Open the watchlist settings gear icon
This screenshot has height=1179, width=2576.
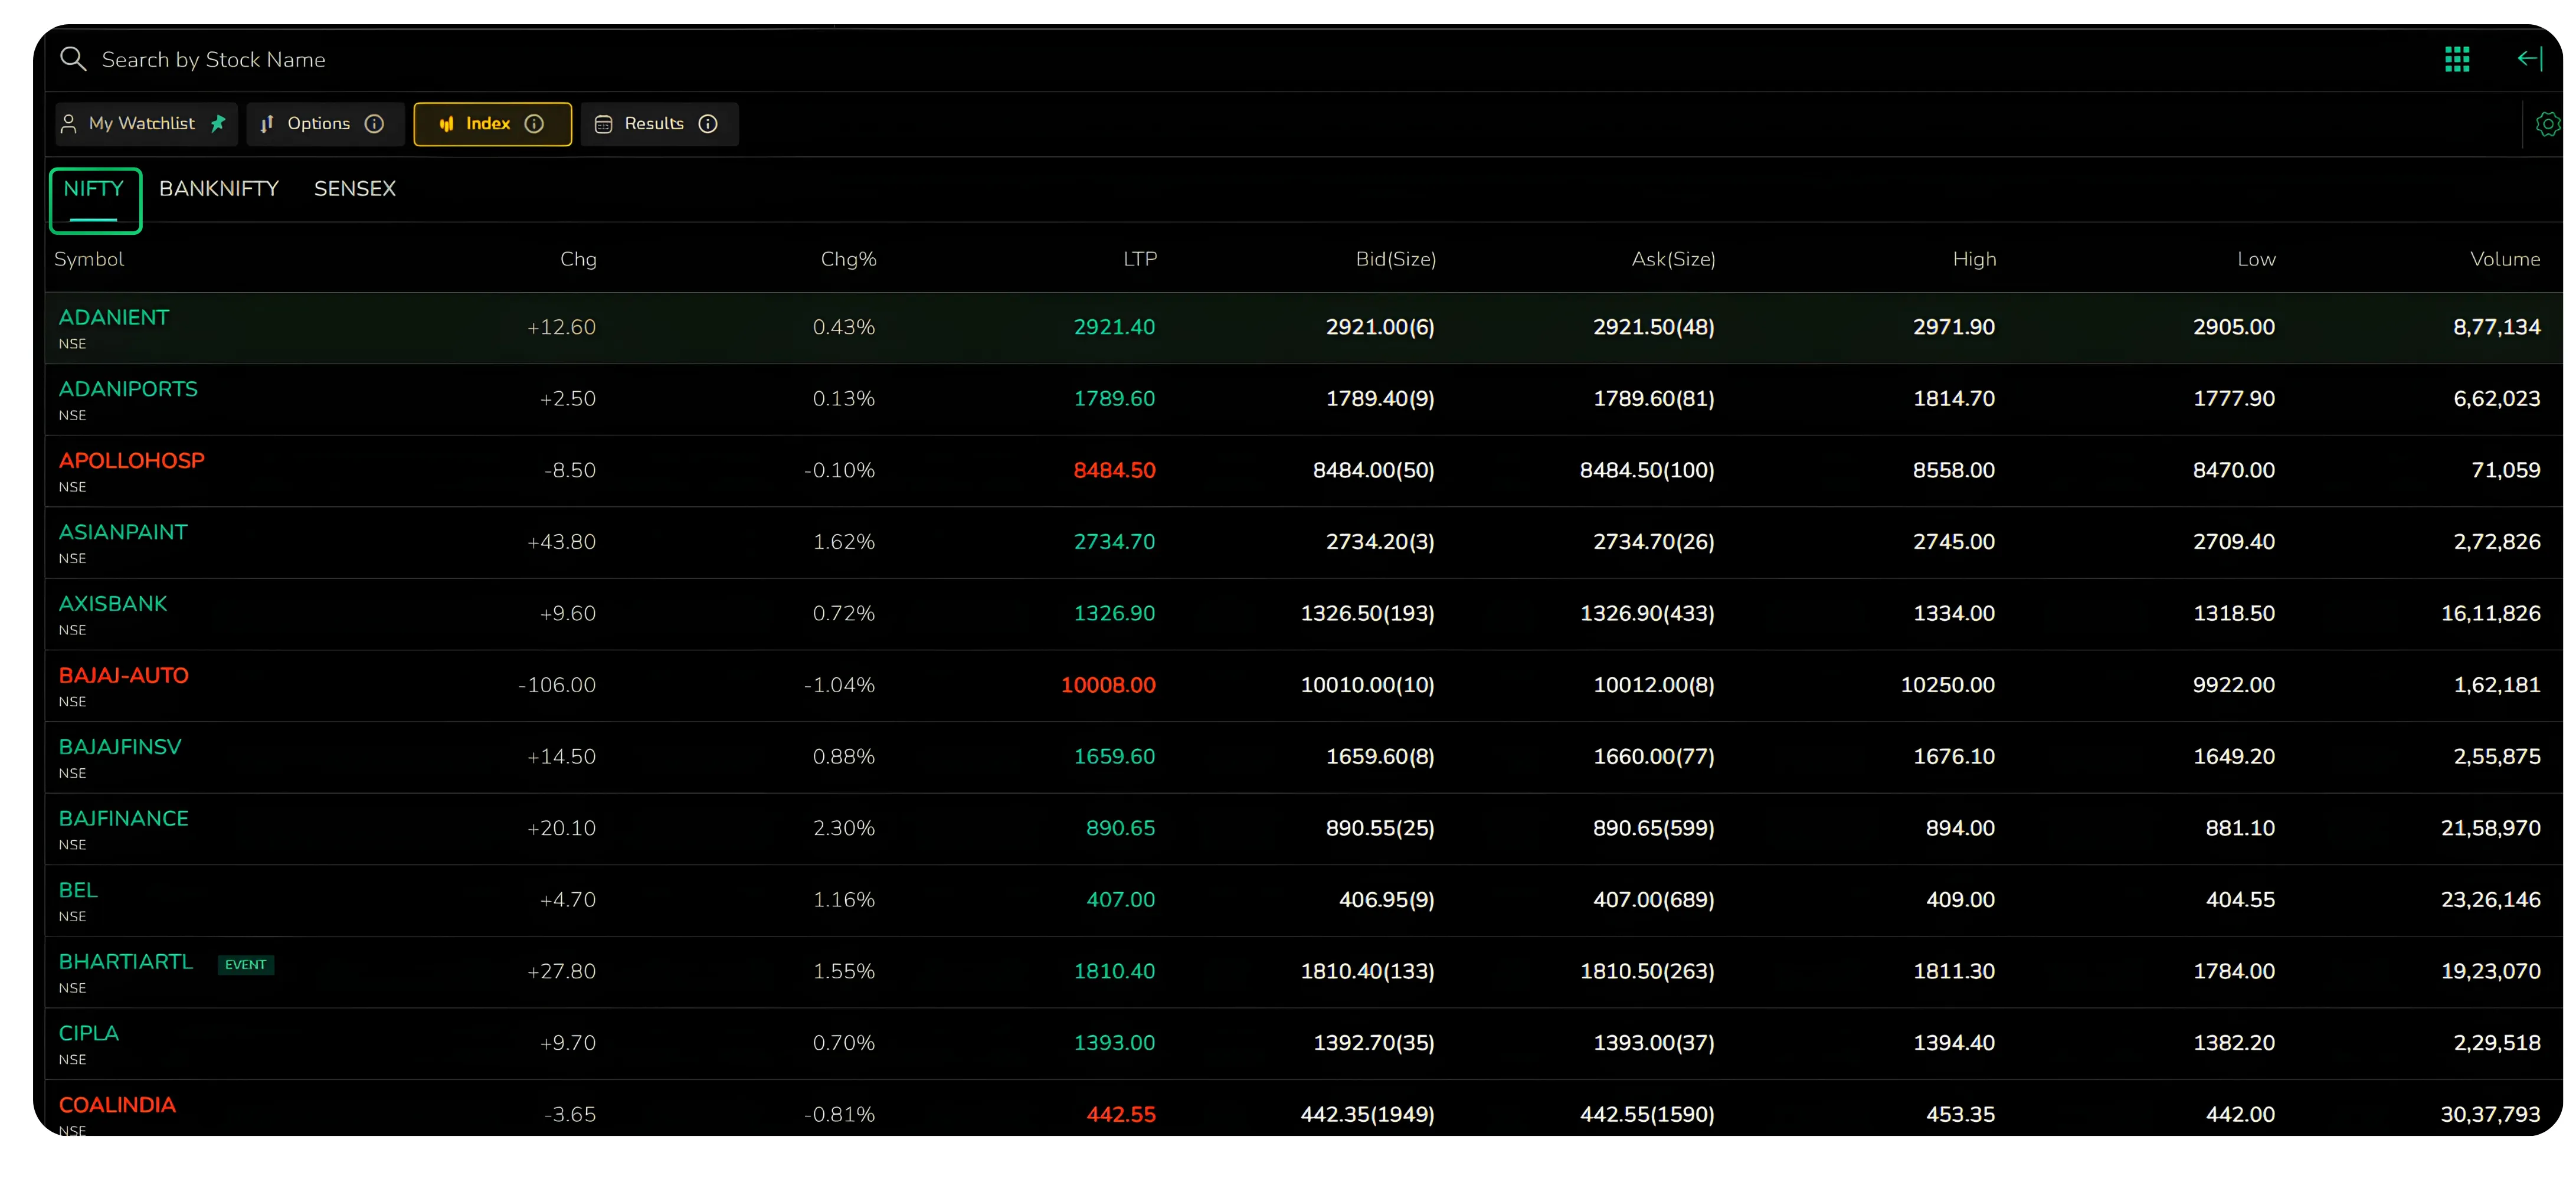point(2547,124)
